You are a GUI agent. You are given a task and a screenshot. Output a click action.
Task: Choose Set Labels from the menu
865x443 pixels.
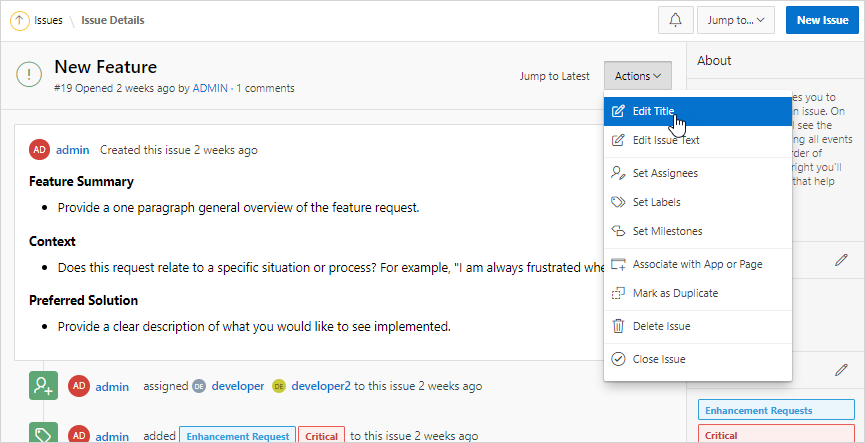pos(656,202)
